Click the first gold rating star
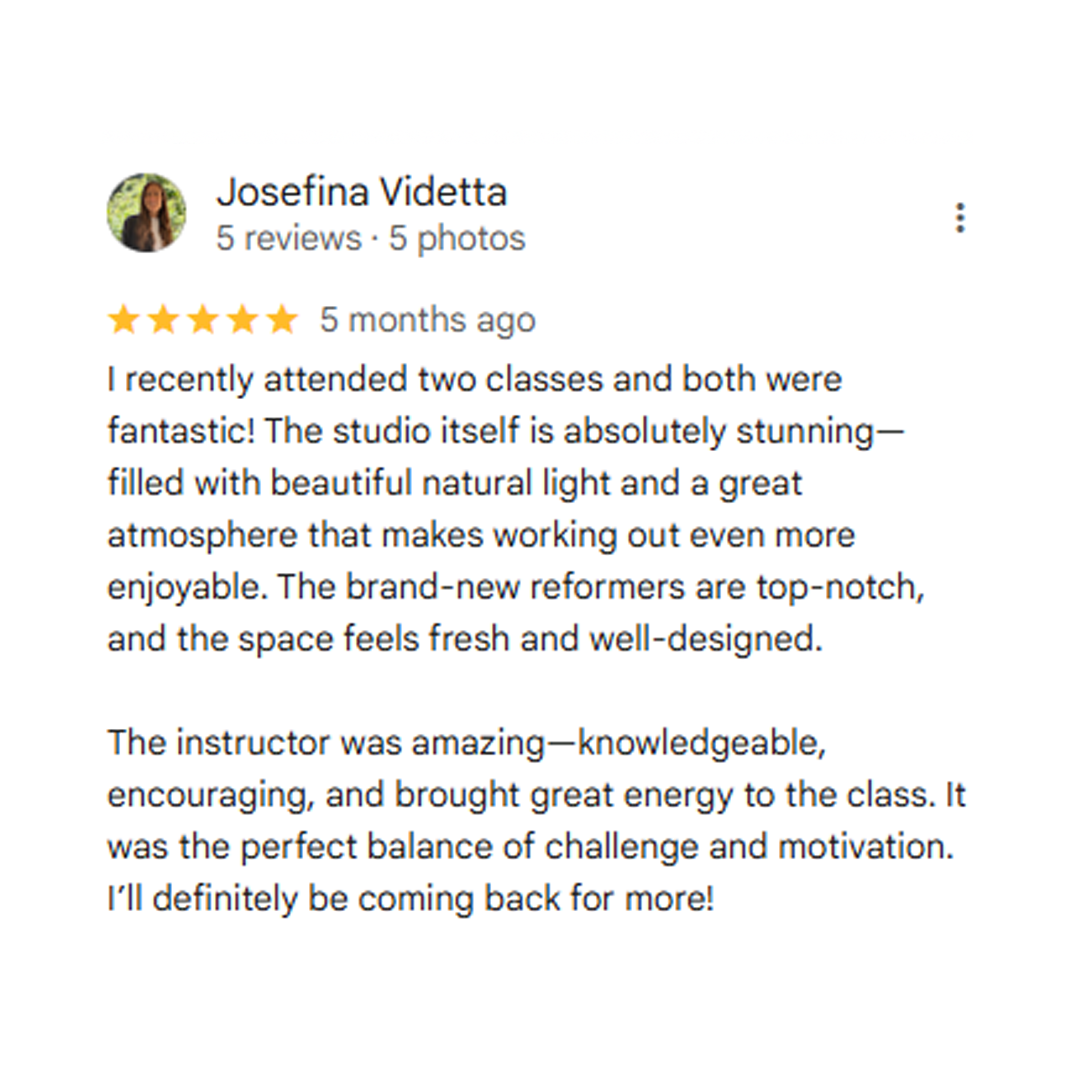Viewport: 1080px width, 1080px height. [x=124, y=320]
